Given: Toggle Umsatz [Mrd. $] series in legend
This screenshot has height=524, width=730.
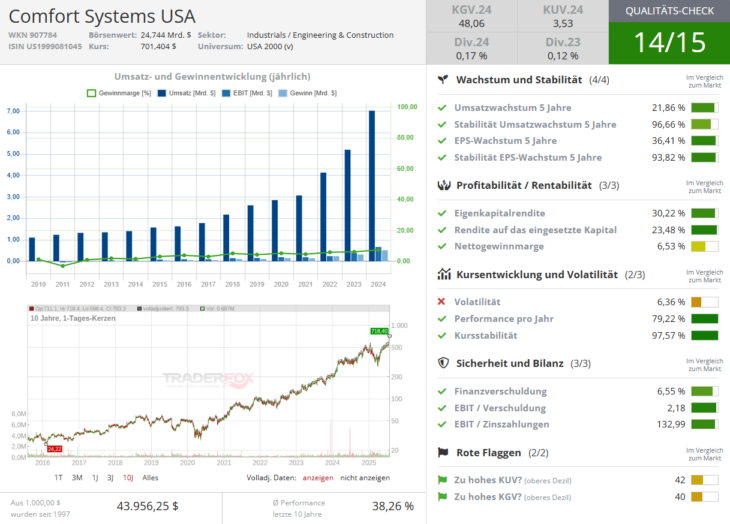Looking at the screenshot, I should tap(187, 93).
